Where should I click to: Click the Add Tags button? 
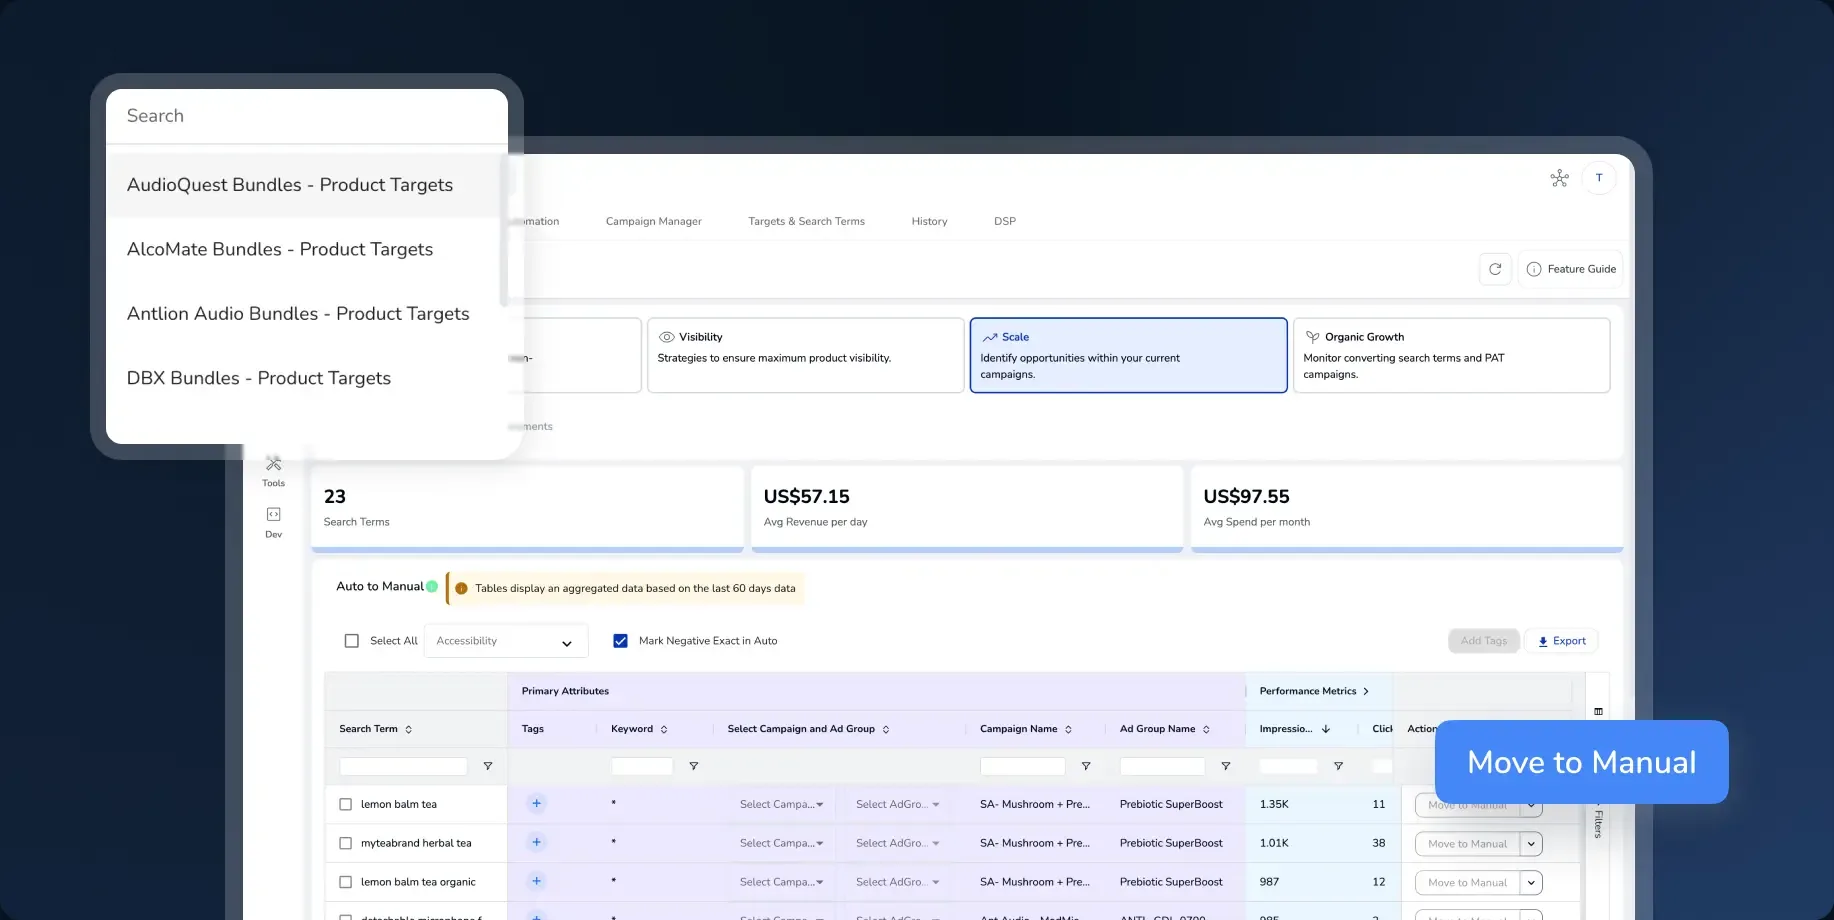coord(1483,641)
